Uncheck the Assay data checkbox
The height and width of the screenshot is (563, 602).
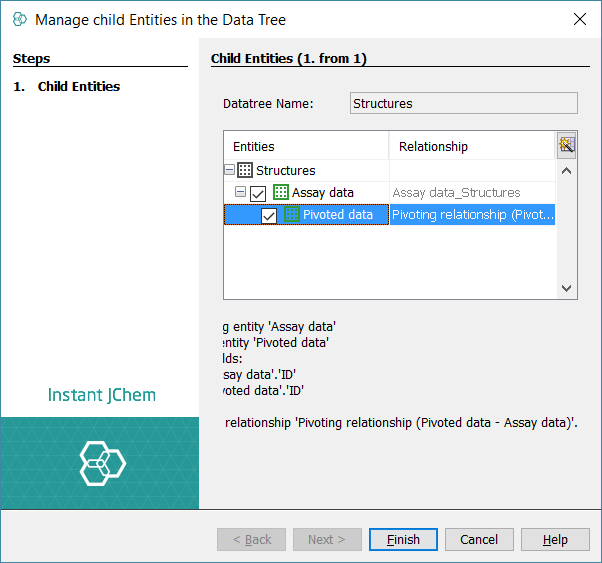point(258,193)
